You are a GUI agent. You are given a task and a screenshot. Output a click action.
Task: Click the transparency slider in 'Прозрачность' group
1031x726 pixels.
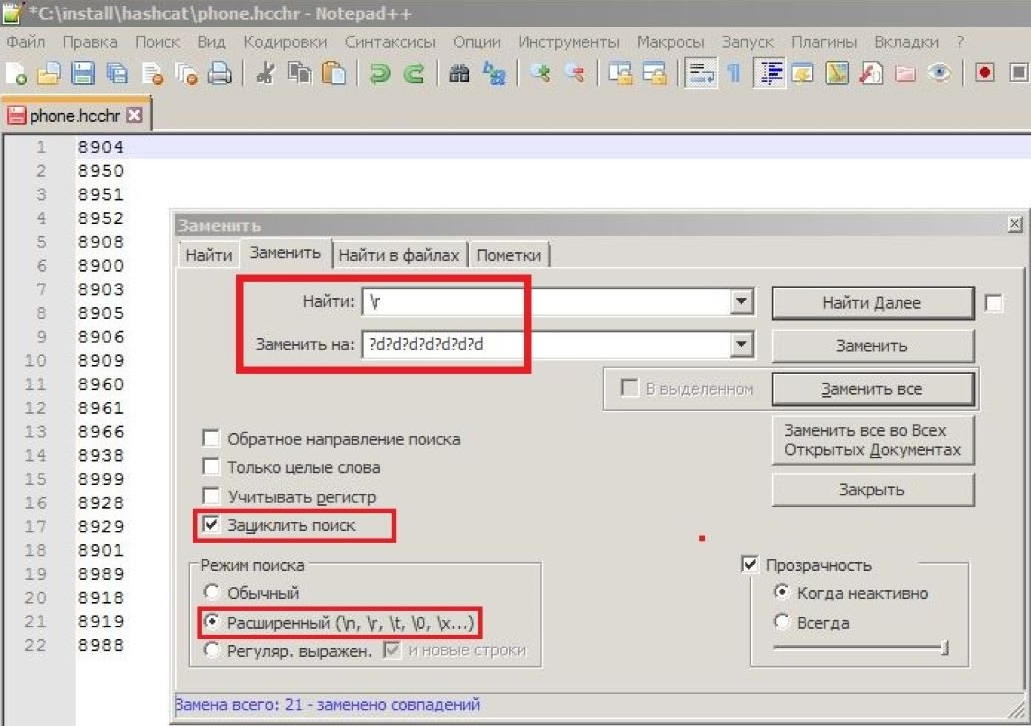click(x=860, y=650)
